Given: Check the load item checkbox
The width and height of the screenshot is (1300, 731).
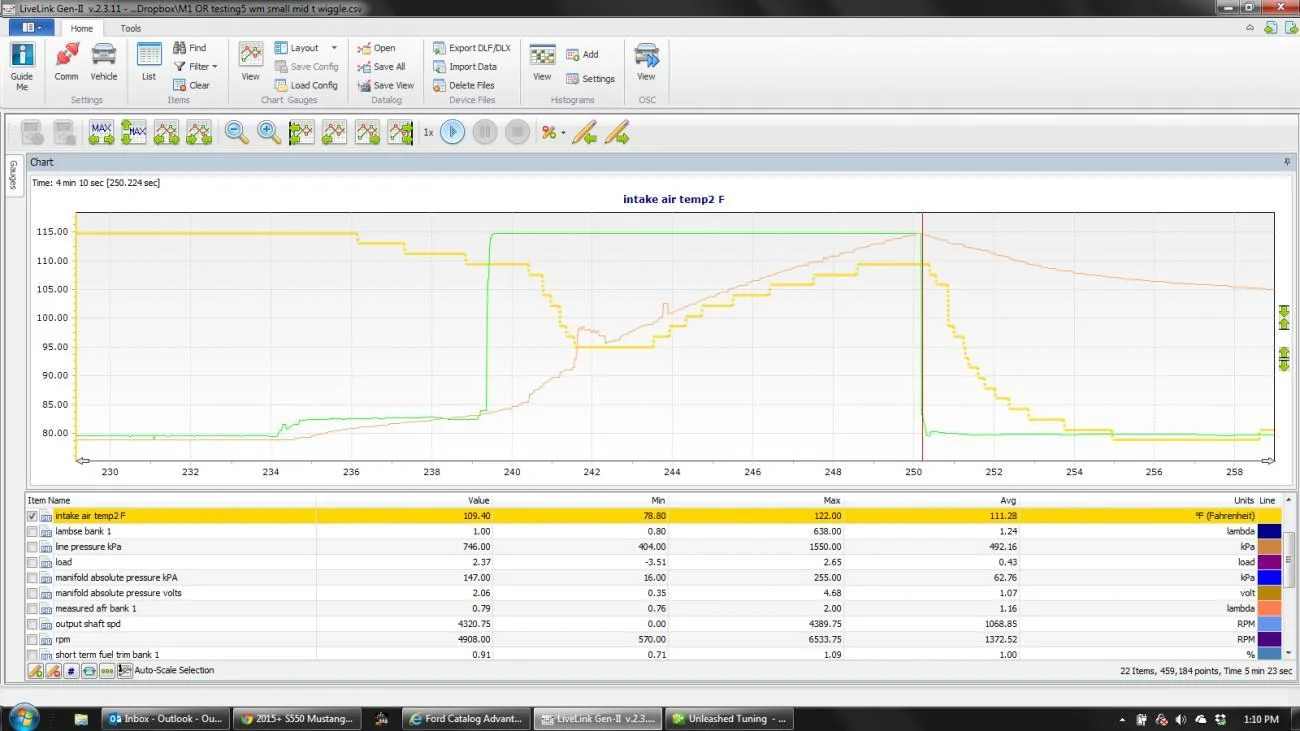Looking at the screenshot, I should coord(32,562).
